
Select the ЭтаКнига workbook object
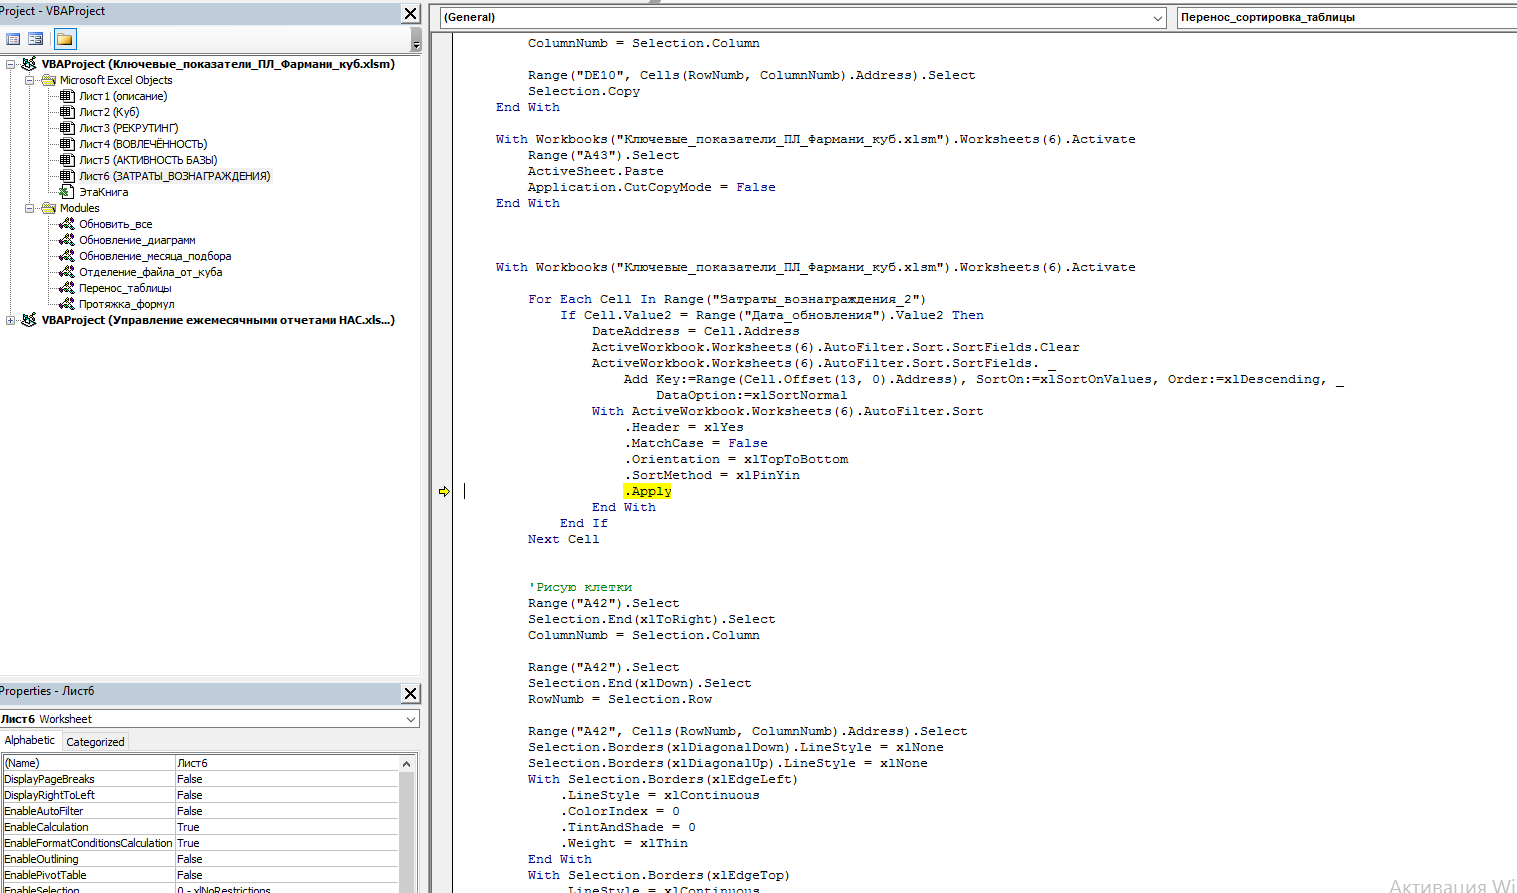tap(103, 192)
